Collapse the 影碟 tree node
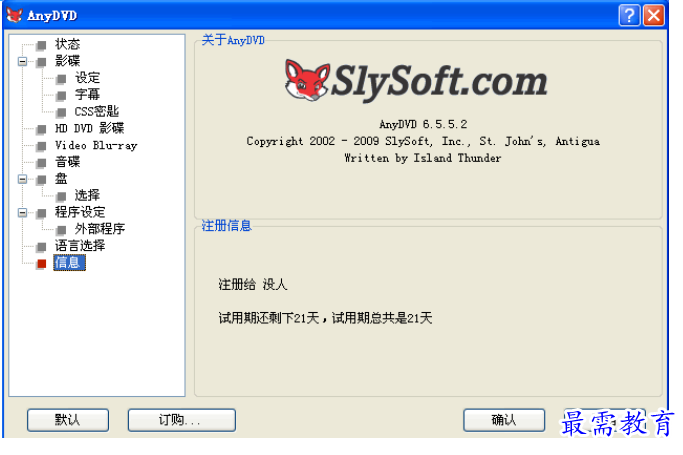Screen dimensions: 683x455 [x=22, y=61]
